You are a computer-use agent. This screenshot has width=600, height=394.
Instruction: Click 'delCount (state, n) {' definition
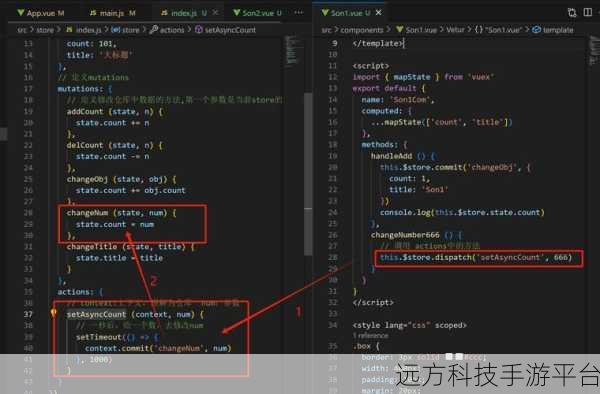pos(115,145)
